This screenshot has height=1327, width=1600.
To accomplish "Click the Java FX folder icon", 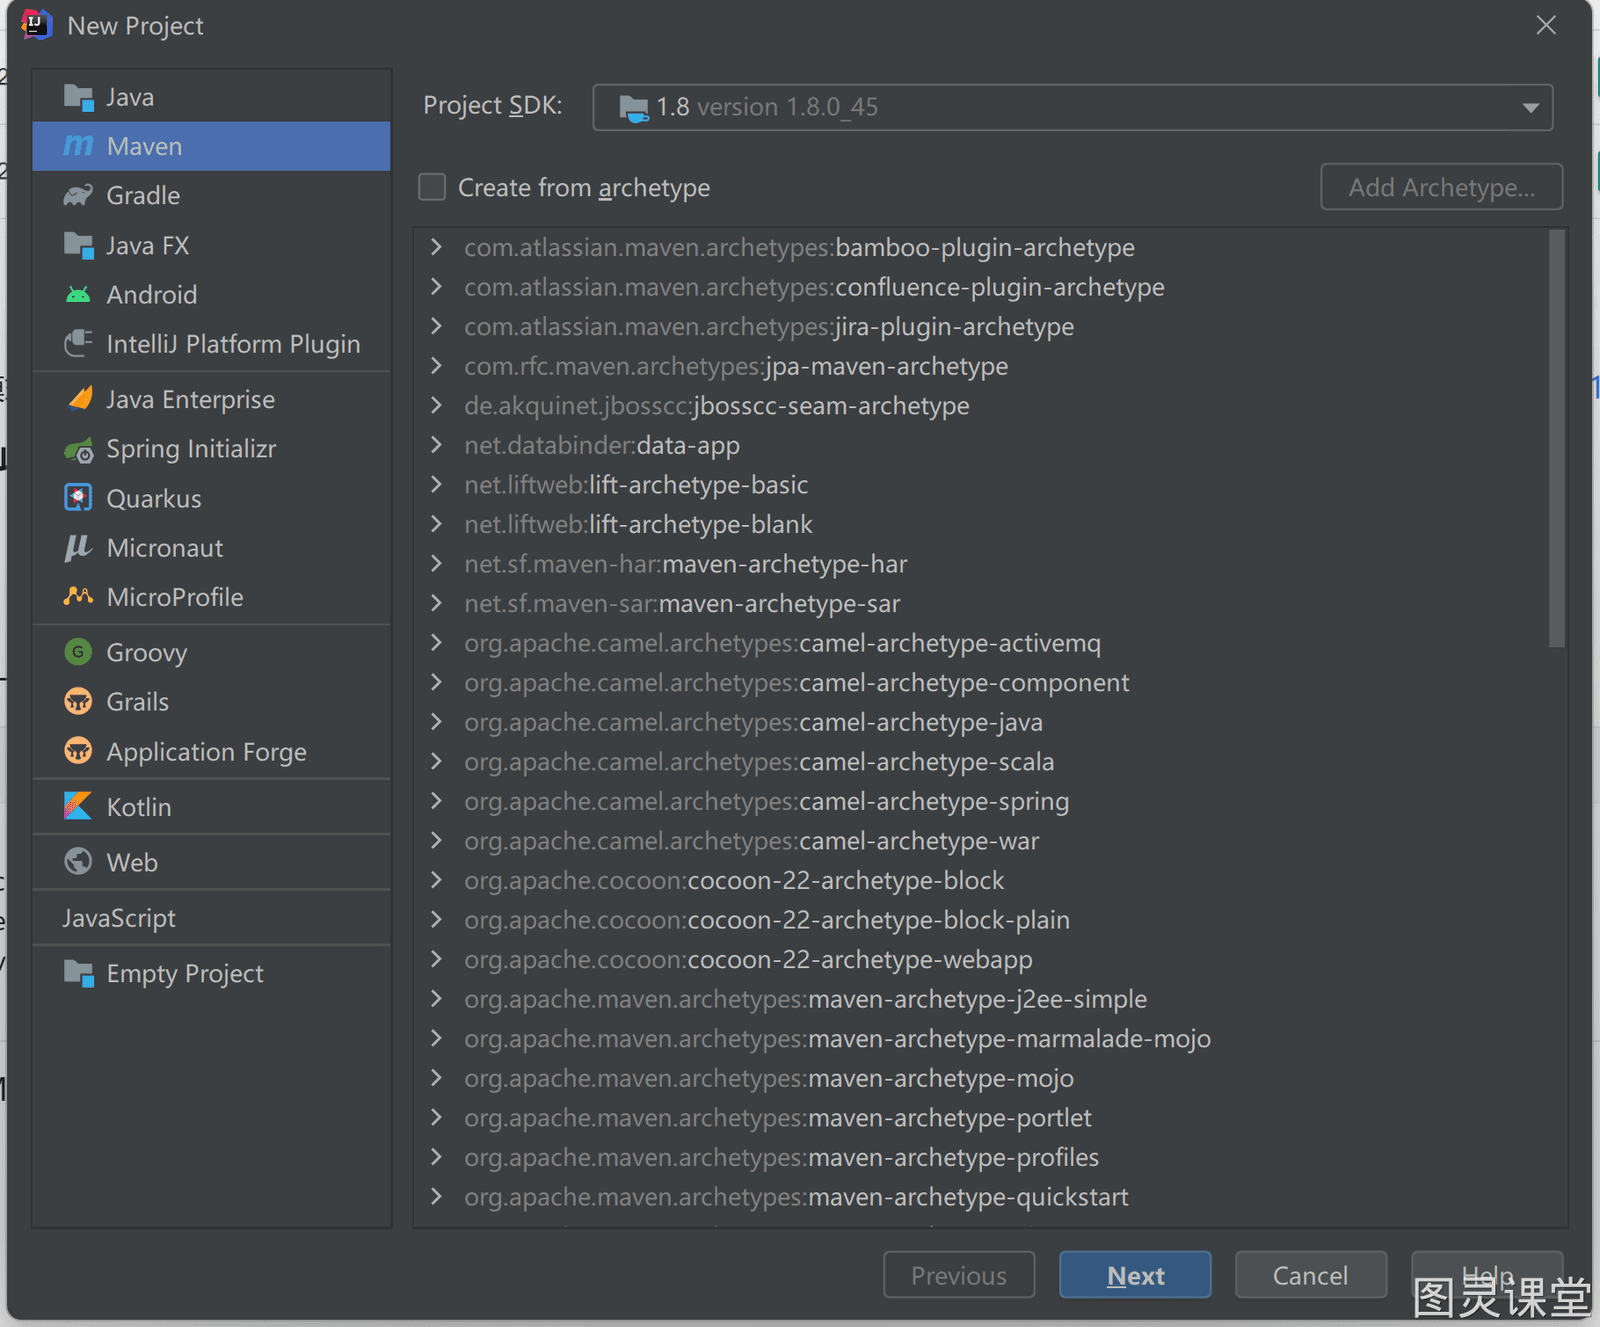I will tap(78, 245).
